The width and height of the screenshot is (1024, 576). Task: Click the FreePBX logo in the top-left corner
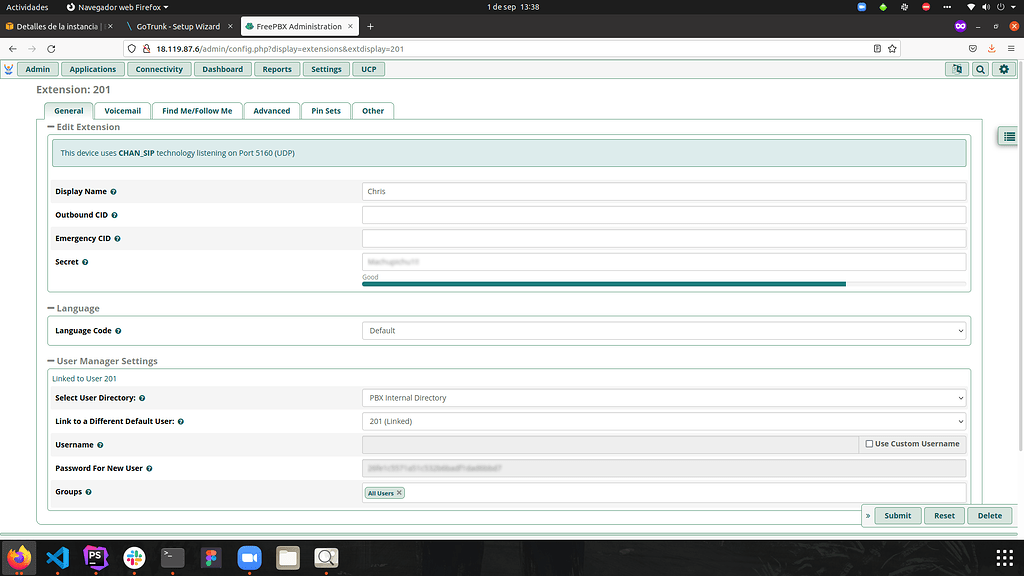tap(9, 69)
